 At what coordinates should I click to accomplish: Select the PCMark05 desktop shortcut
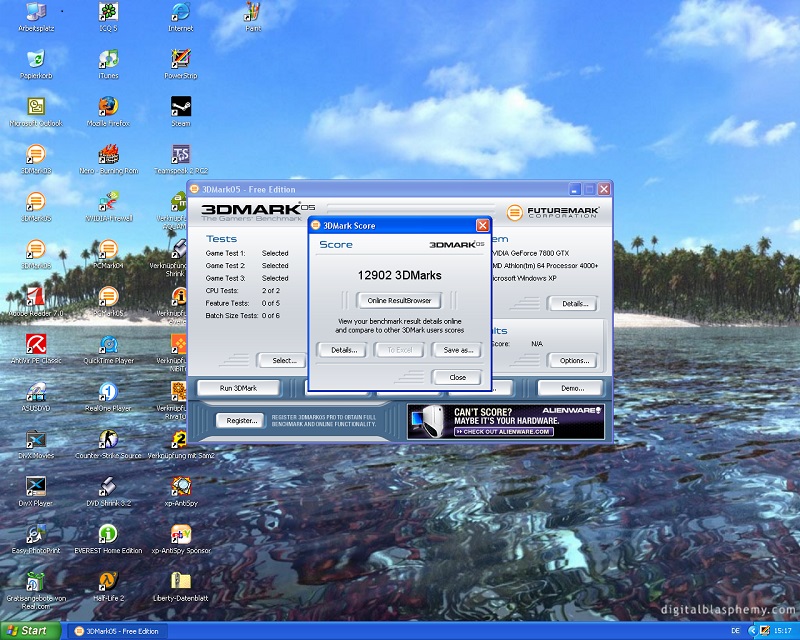pos(108,302)
